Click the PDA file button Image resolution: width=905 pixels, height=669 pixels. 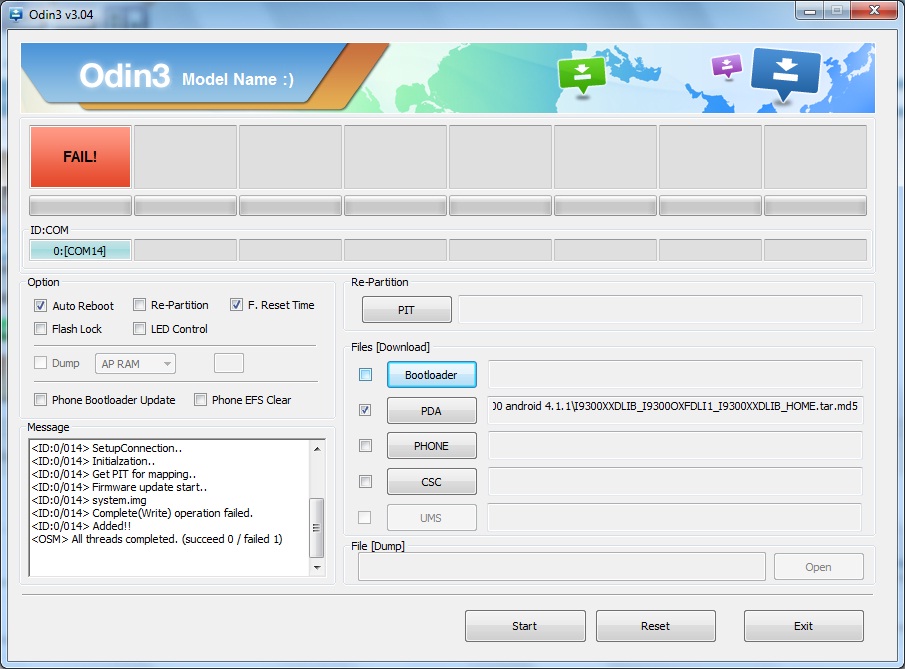[x=432, y=410]
